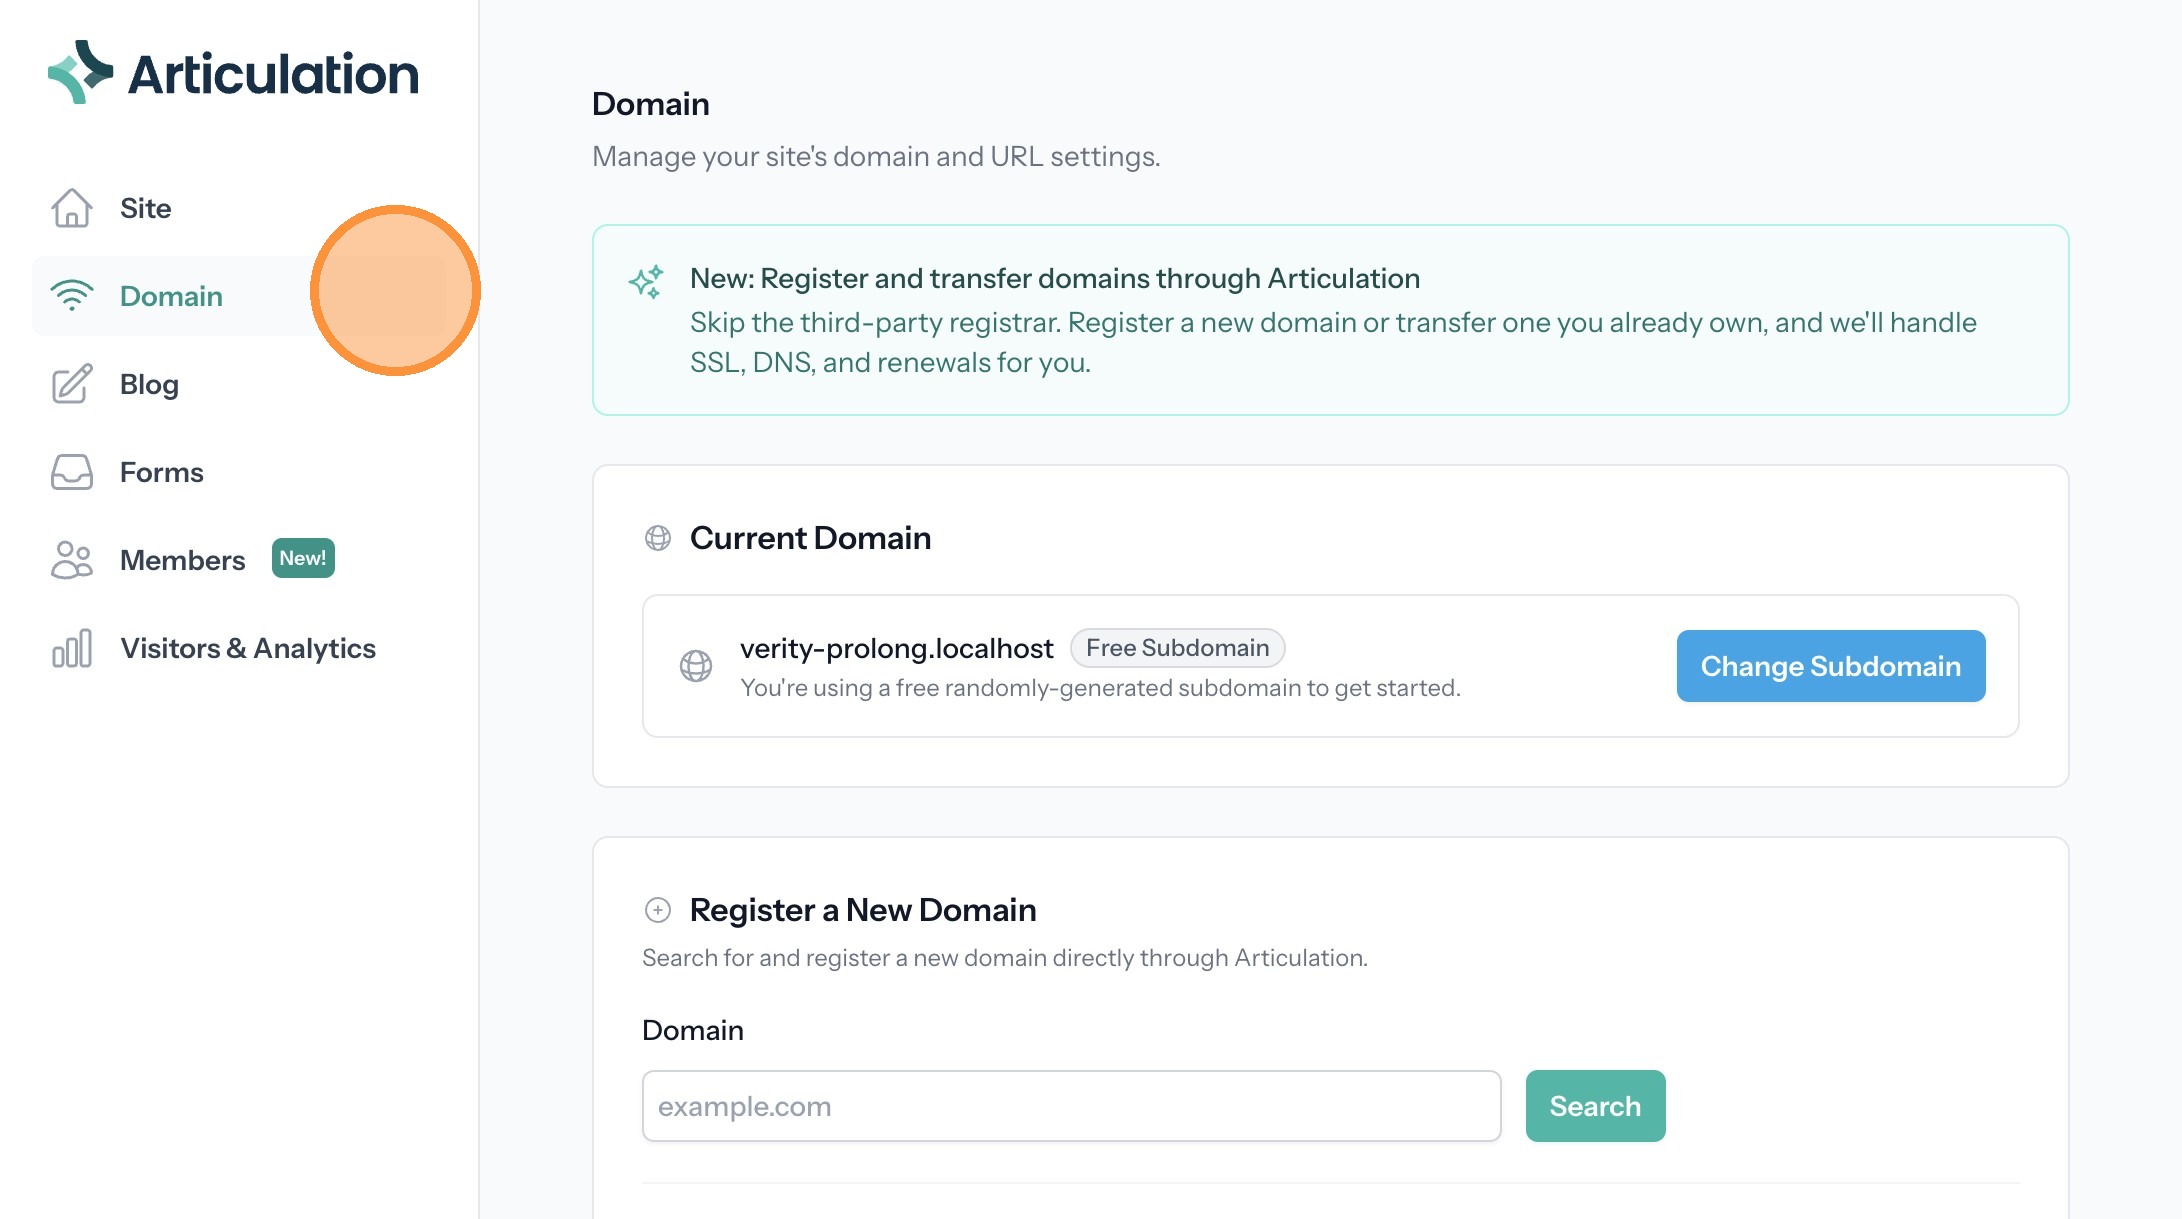Click the Domain wifi signal icon
Image resolution: width=2182 pixels, height=1219 pixels.
tap(72, 296)
